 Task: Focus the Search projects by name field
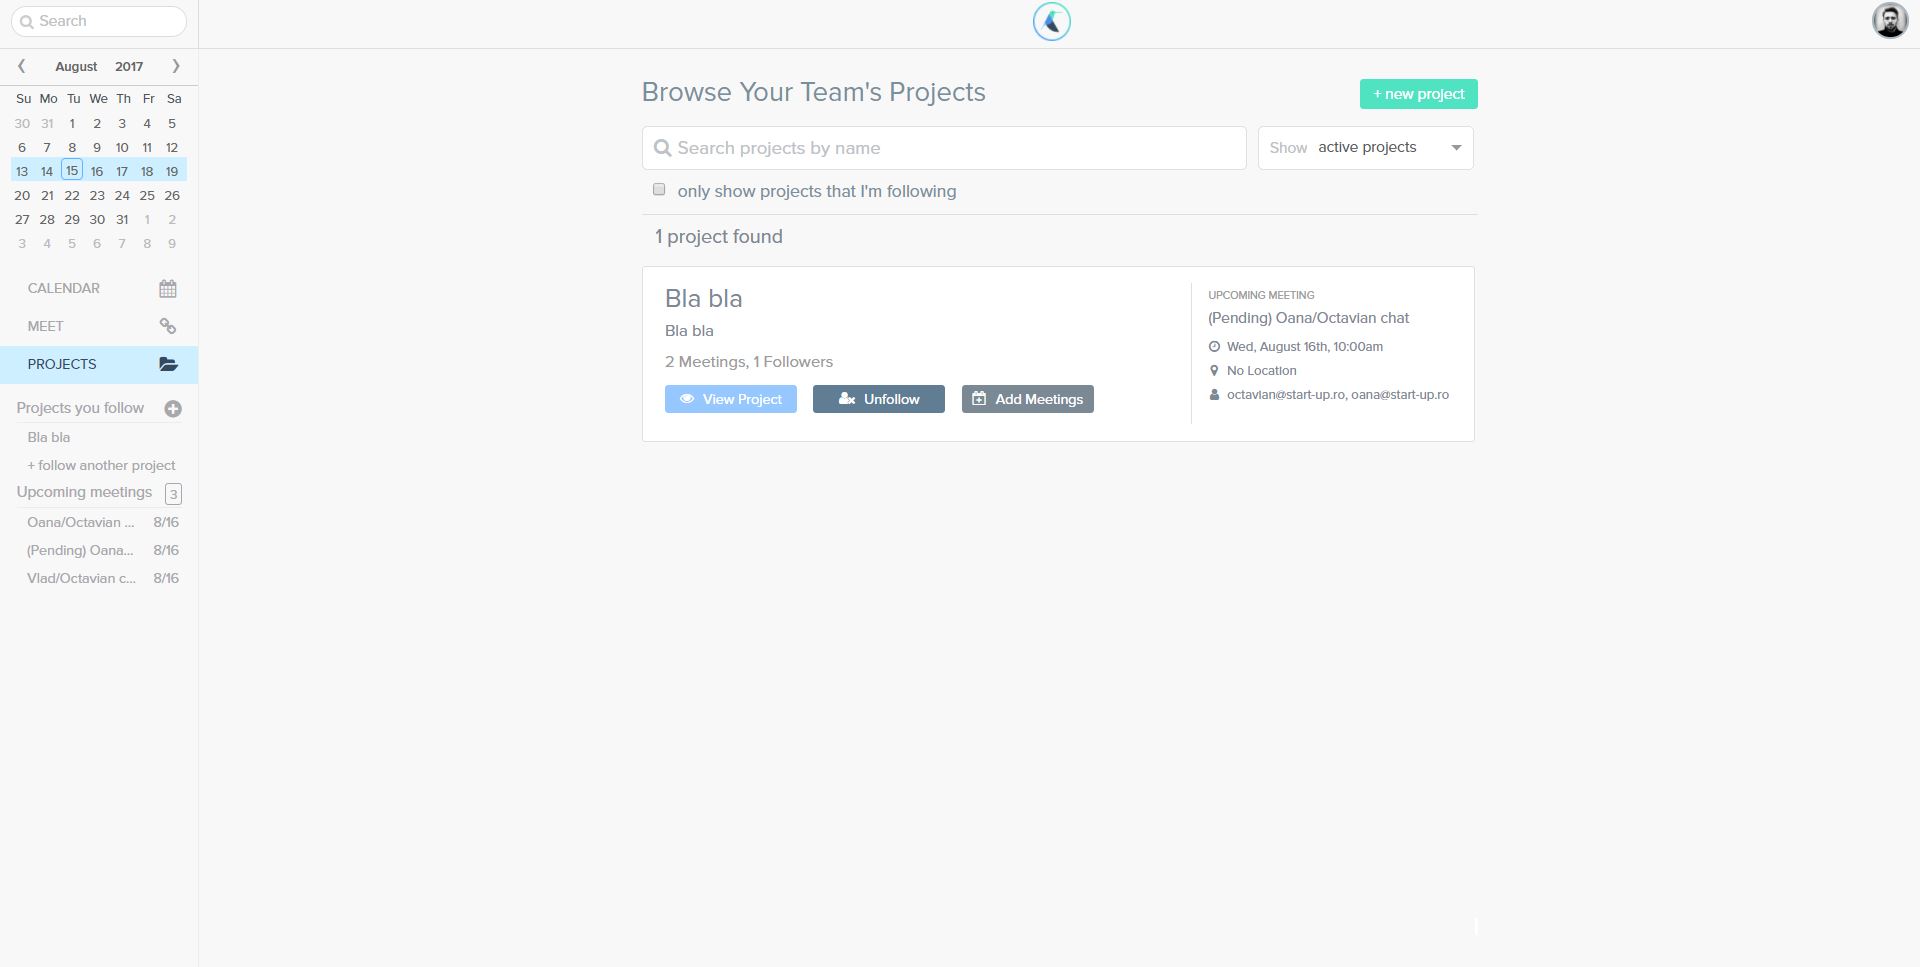[944, 148]
